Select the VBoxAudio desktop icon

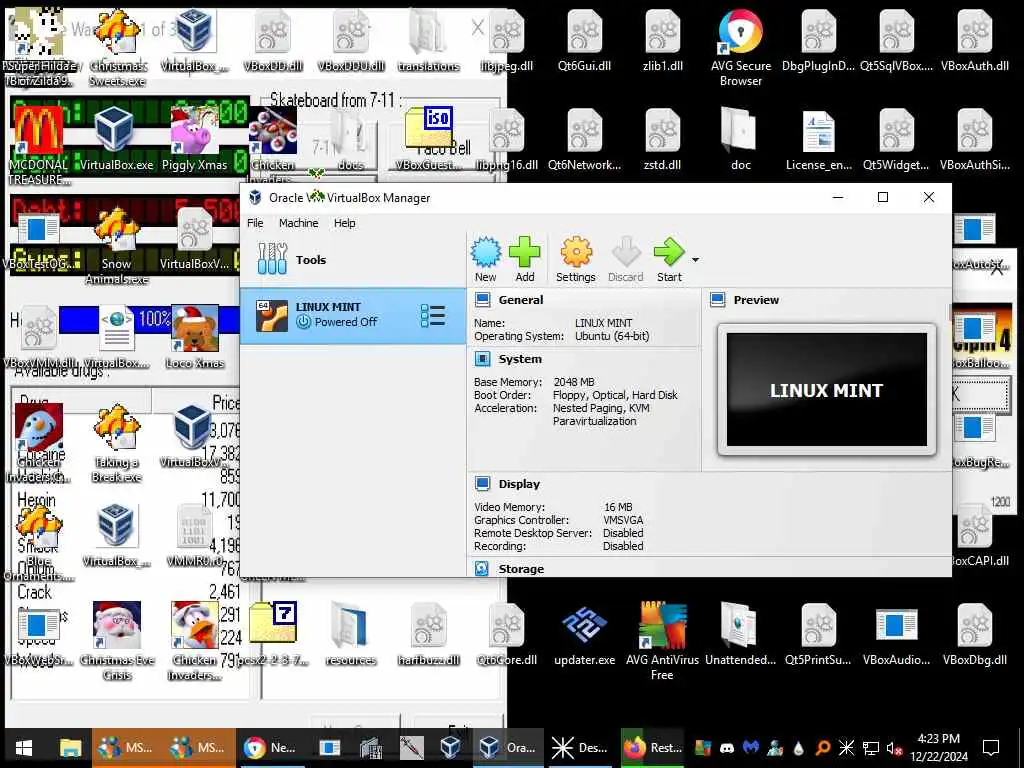(896, 635)
